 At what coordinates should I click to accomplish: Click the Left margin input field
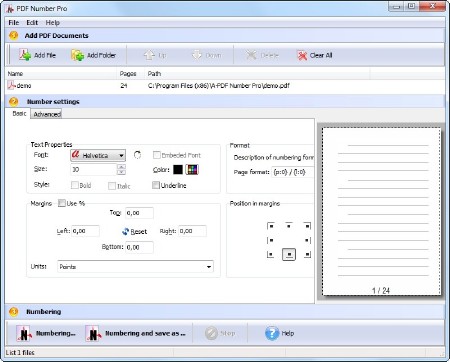point(85,231)
